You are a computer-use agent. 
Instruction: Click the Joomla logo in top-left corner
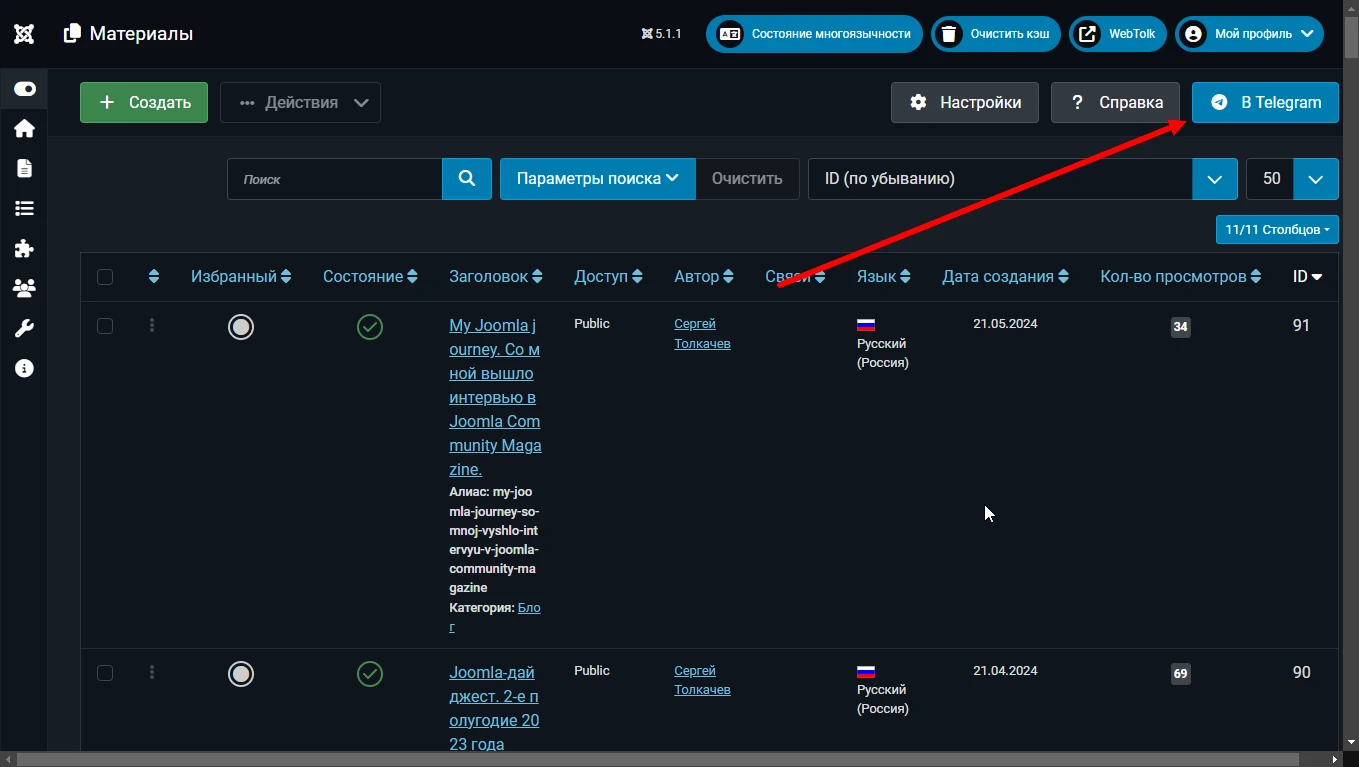[24, 34]
